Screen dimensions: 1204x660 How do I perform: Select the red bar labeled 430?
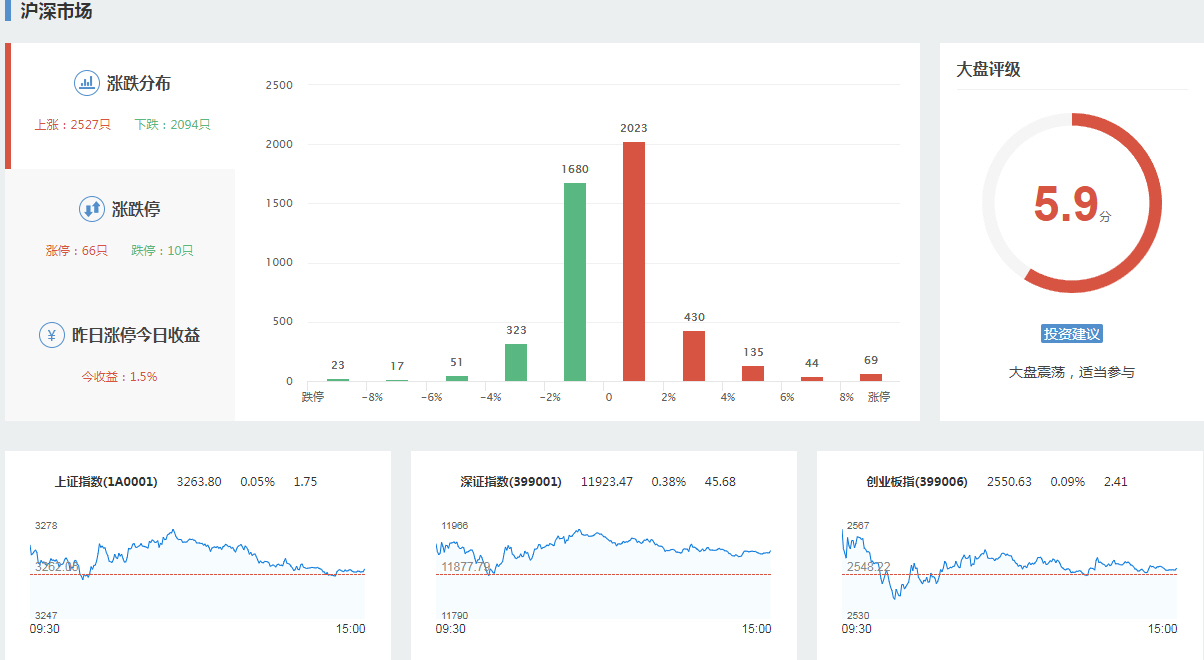click(694, 356)
